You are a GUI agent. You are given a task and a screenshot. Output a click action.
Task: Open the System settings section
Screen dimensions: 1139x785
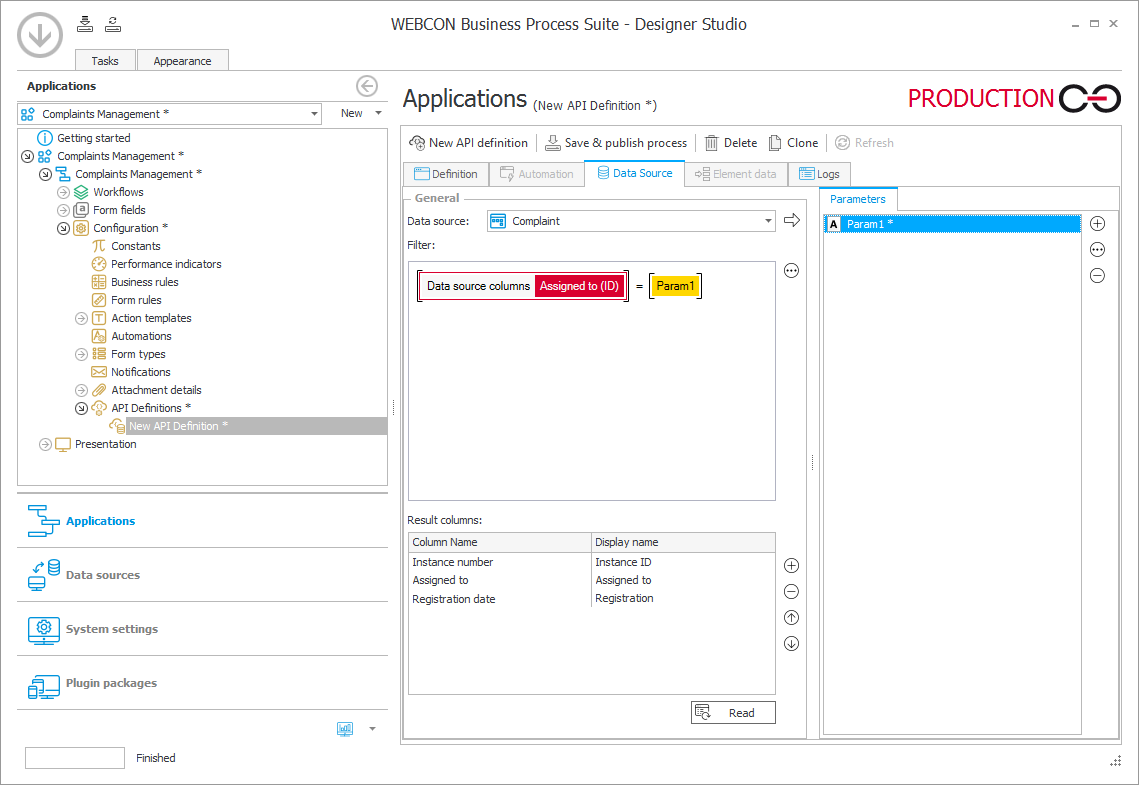pyautogui.click(x=202, y=629)
